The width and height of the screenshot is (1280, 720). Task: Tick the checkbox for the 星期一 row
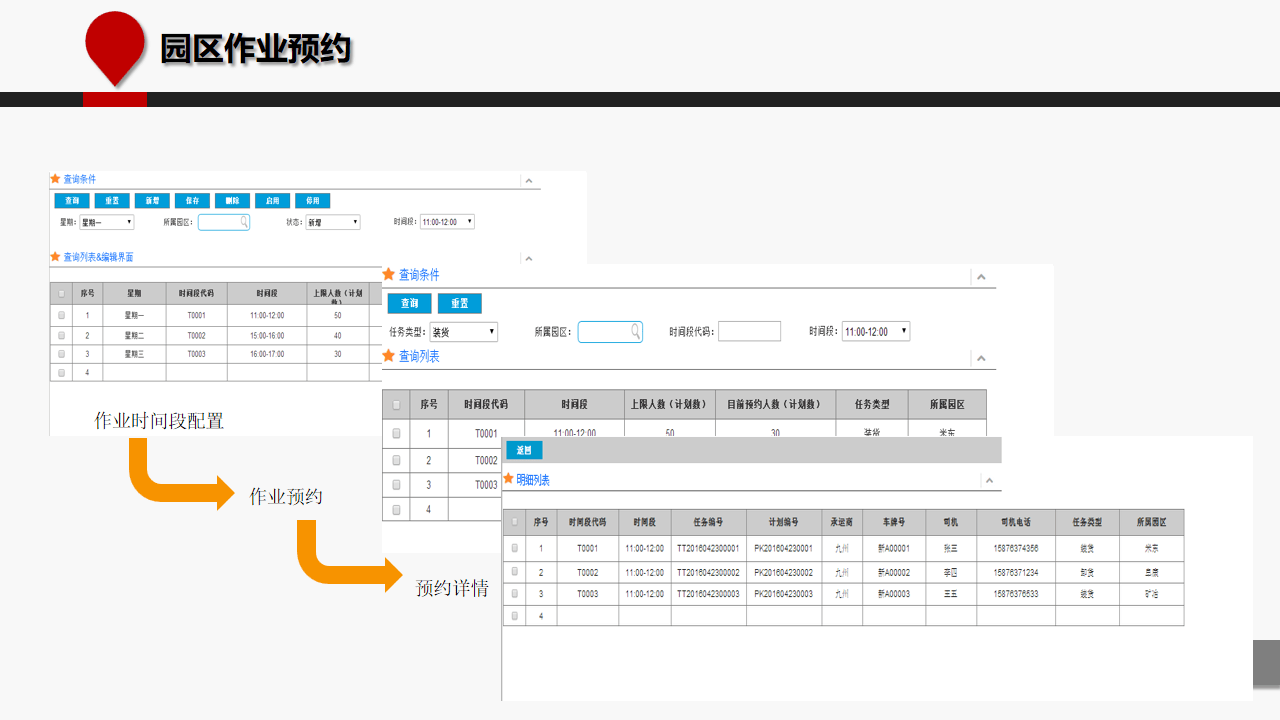(x=61, y=315)
